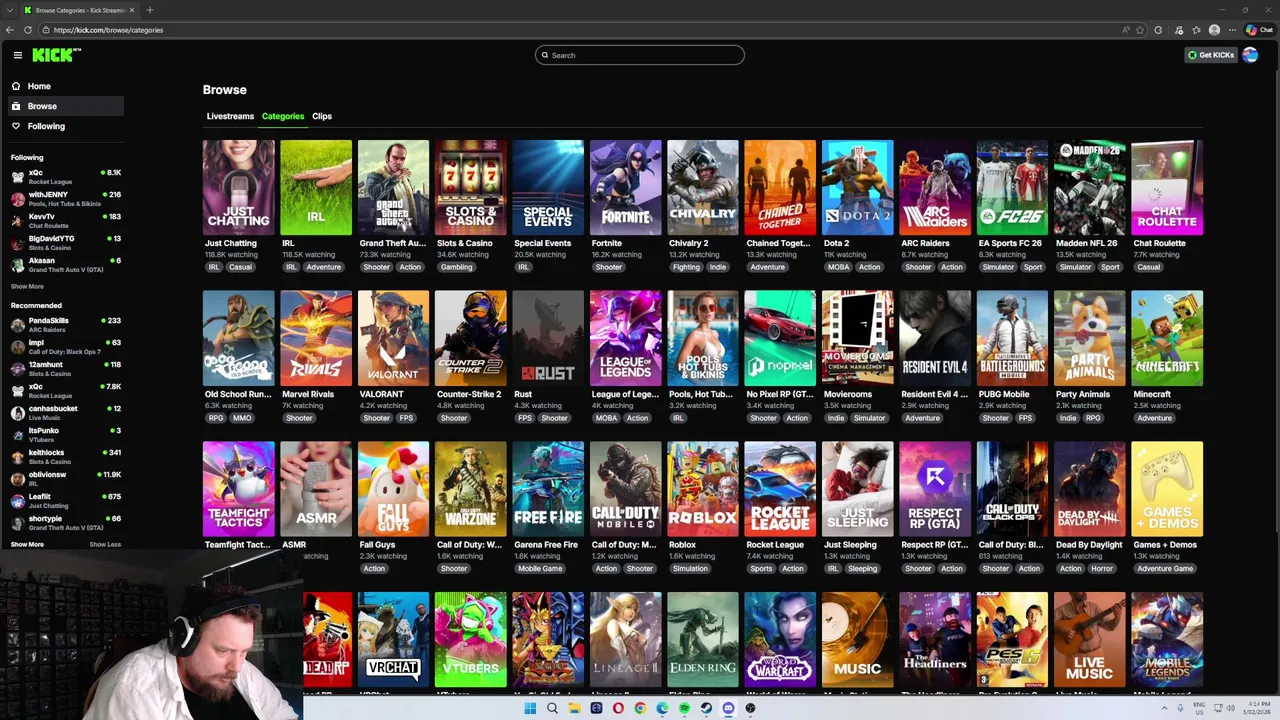Click Casual tag under Chat Roulette
This screenshot has height=720, width=1280.
[x=1148, y=267]
